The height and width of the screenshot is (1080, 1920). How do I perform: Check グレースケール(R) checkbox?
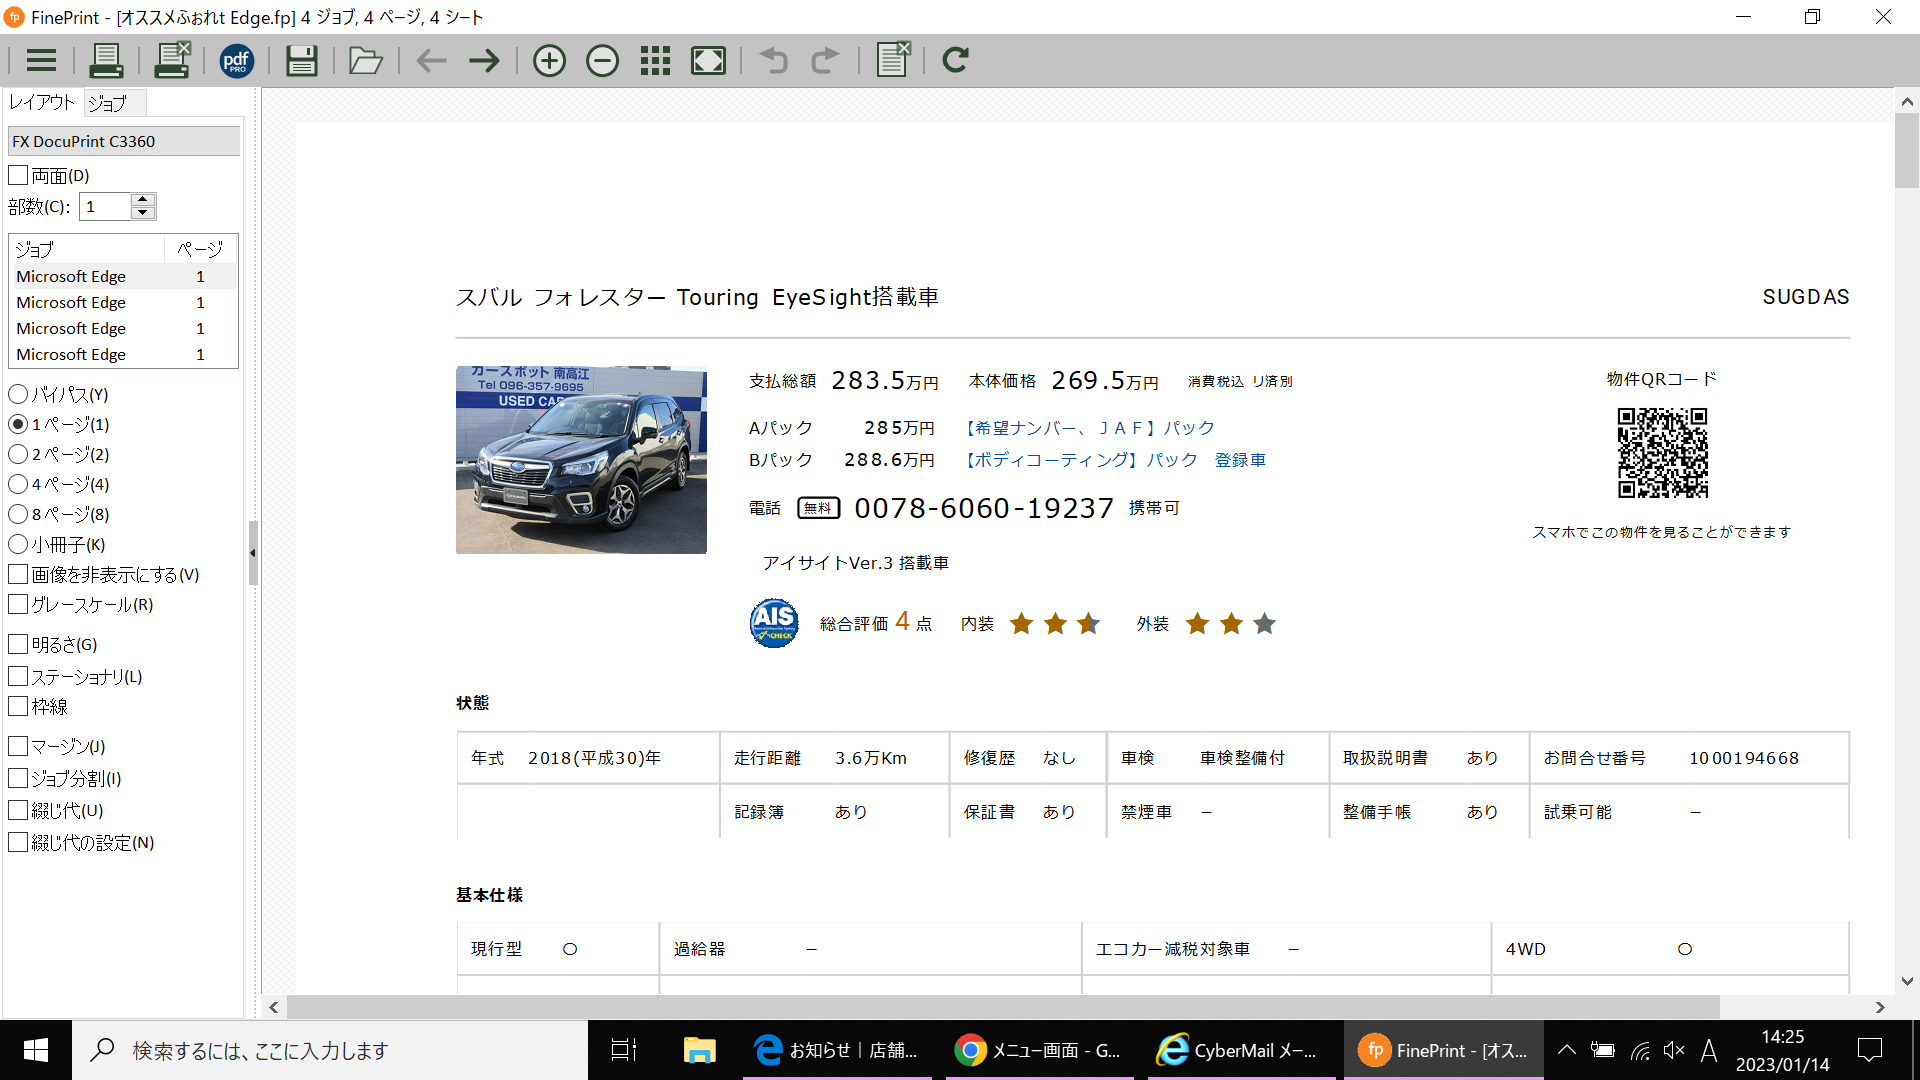point(18,604)
